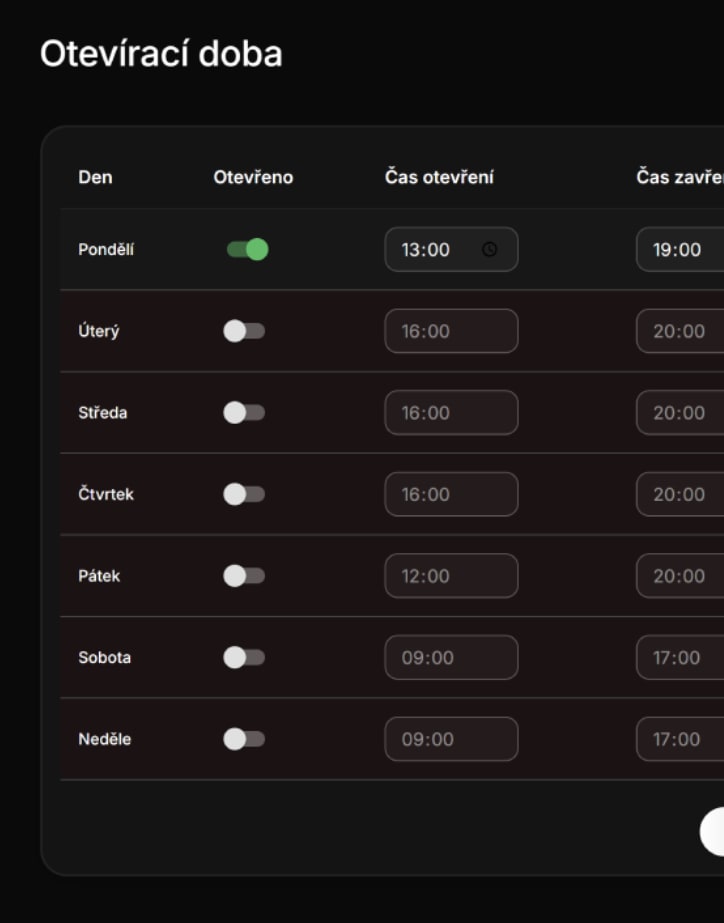Switch on the Pátek open toggle
Image resolution: width=724 pixels, height=923 pixels.
pos(244,575)
